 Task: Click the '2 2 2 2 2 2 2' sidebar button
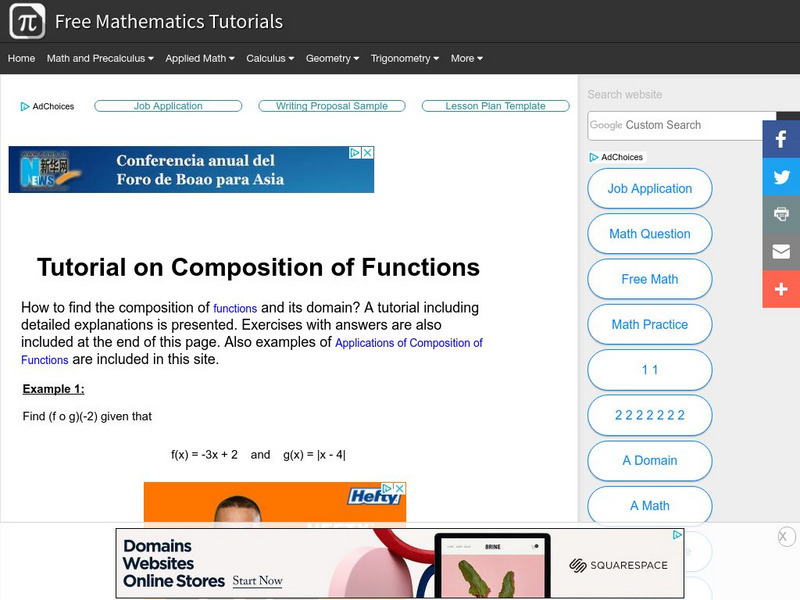click(x=649, y=415)
